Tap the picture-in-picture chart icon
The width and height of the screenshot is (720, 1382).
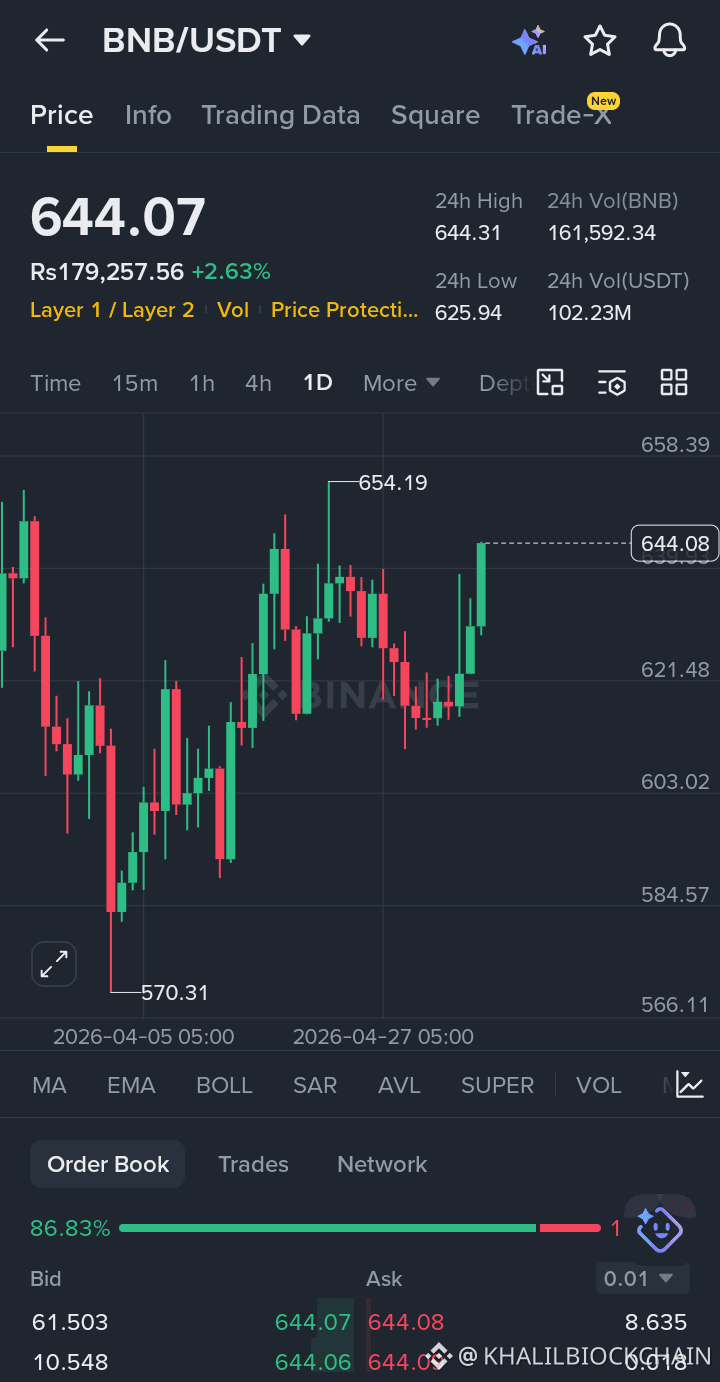tap(550, 383)
